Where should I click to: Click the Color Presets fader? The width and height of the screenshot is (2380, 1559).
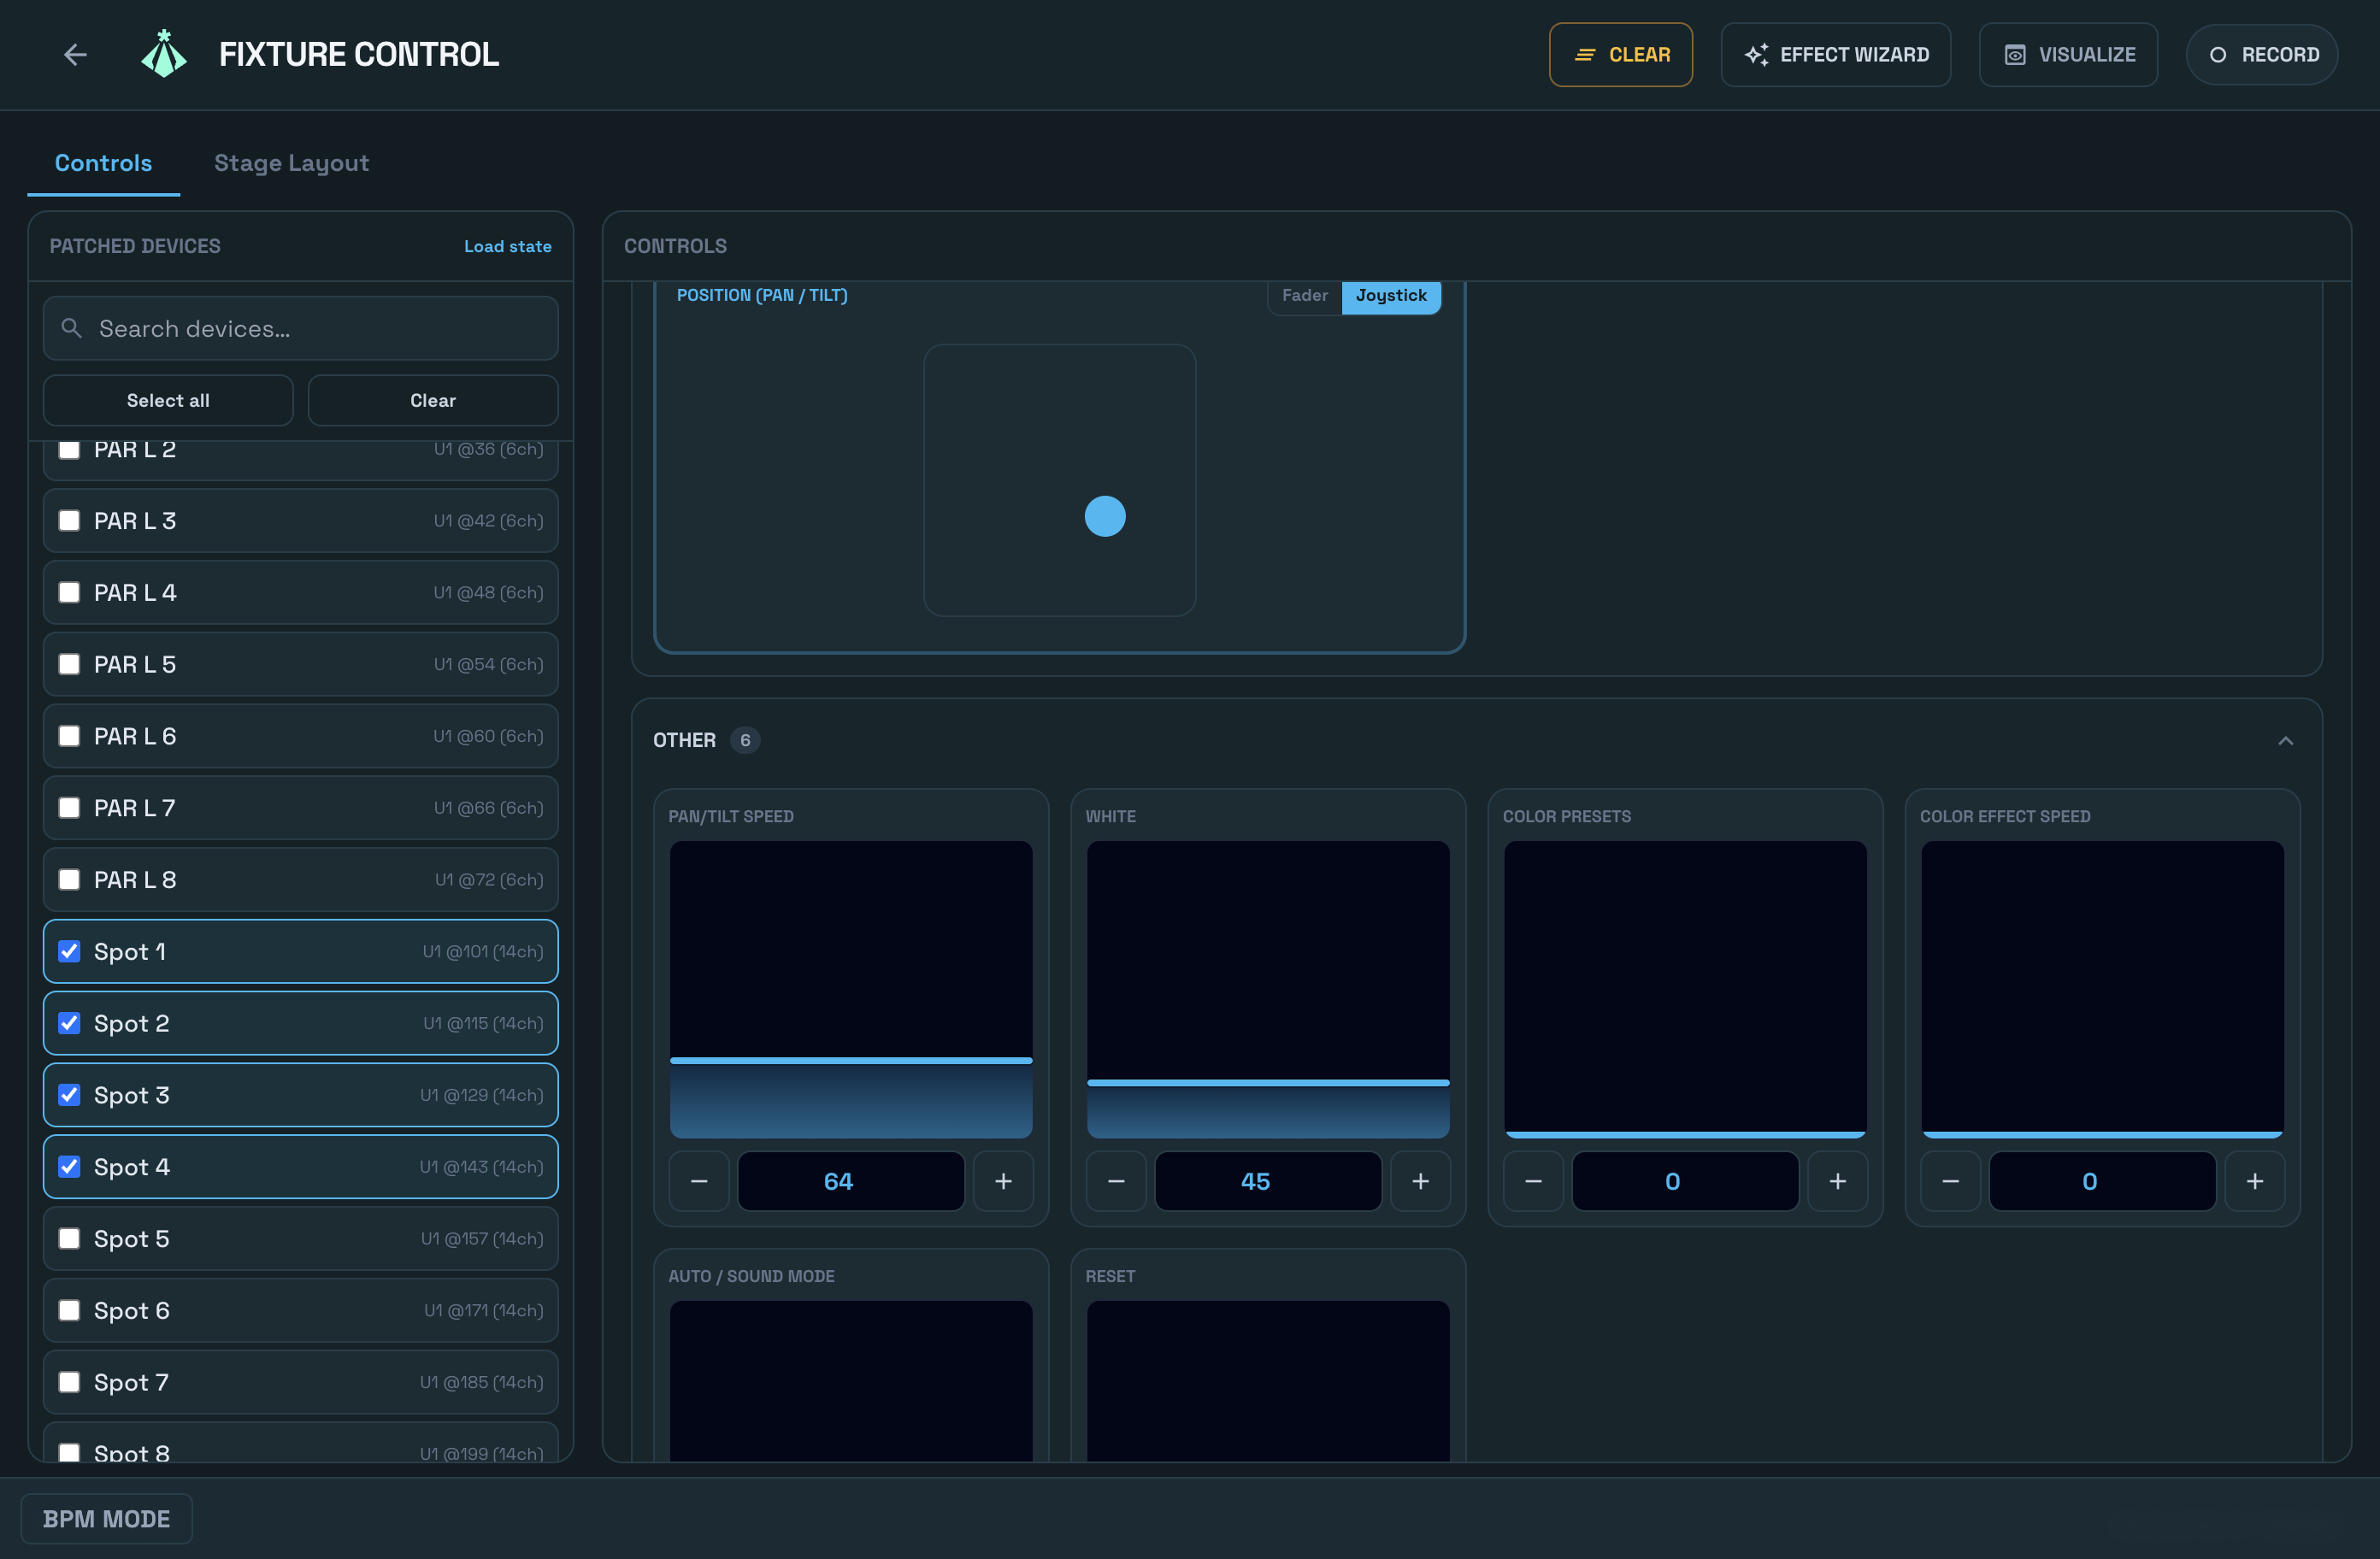tap(1685, 989)
